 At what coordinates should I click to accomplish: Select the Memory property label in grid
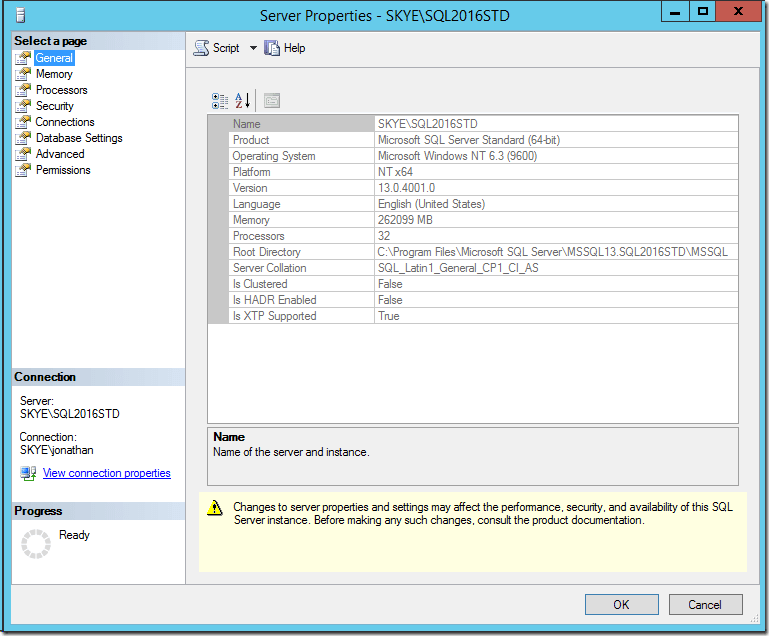tap(251, 220)
